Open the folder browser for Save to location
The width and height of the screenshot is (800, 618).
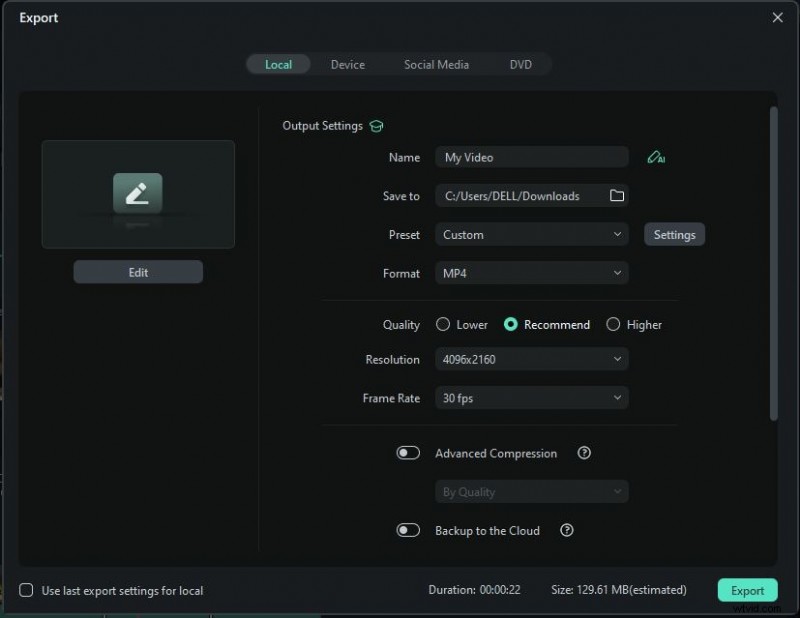[x=617, y=196]
